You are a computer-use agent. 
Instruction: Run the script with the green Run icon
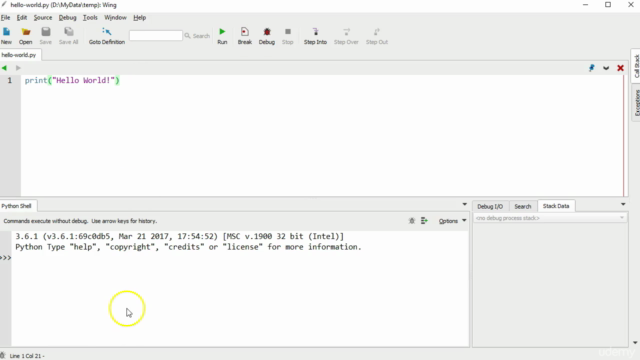pyautogui.click(x=222, y=36)
